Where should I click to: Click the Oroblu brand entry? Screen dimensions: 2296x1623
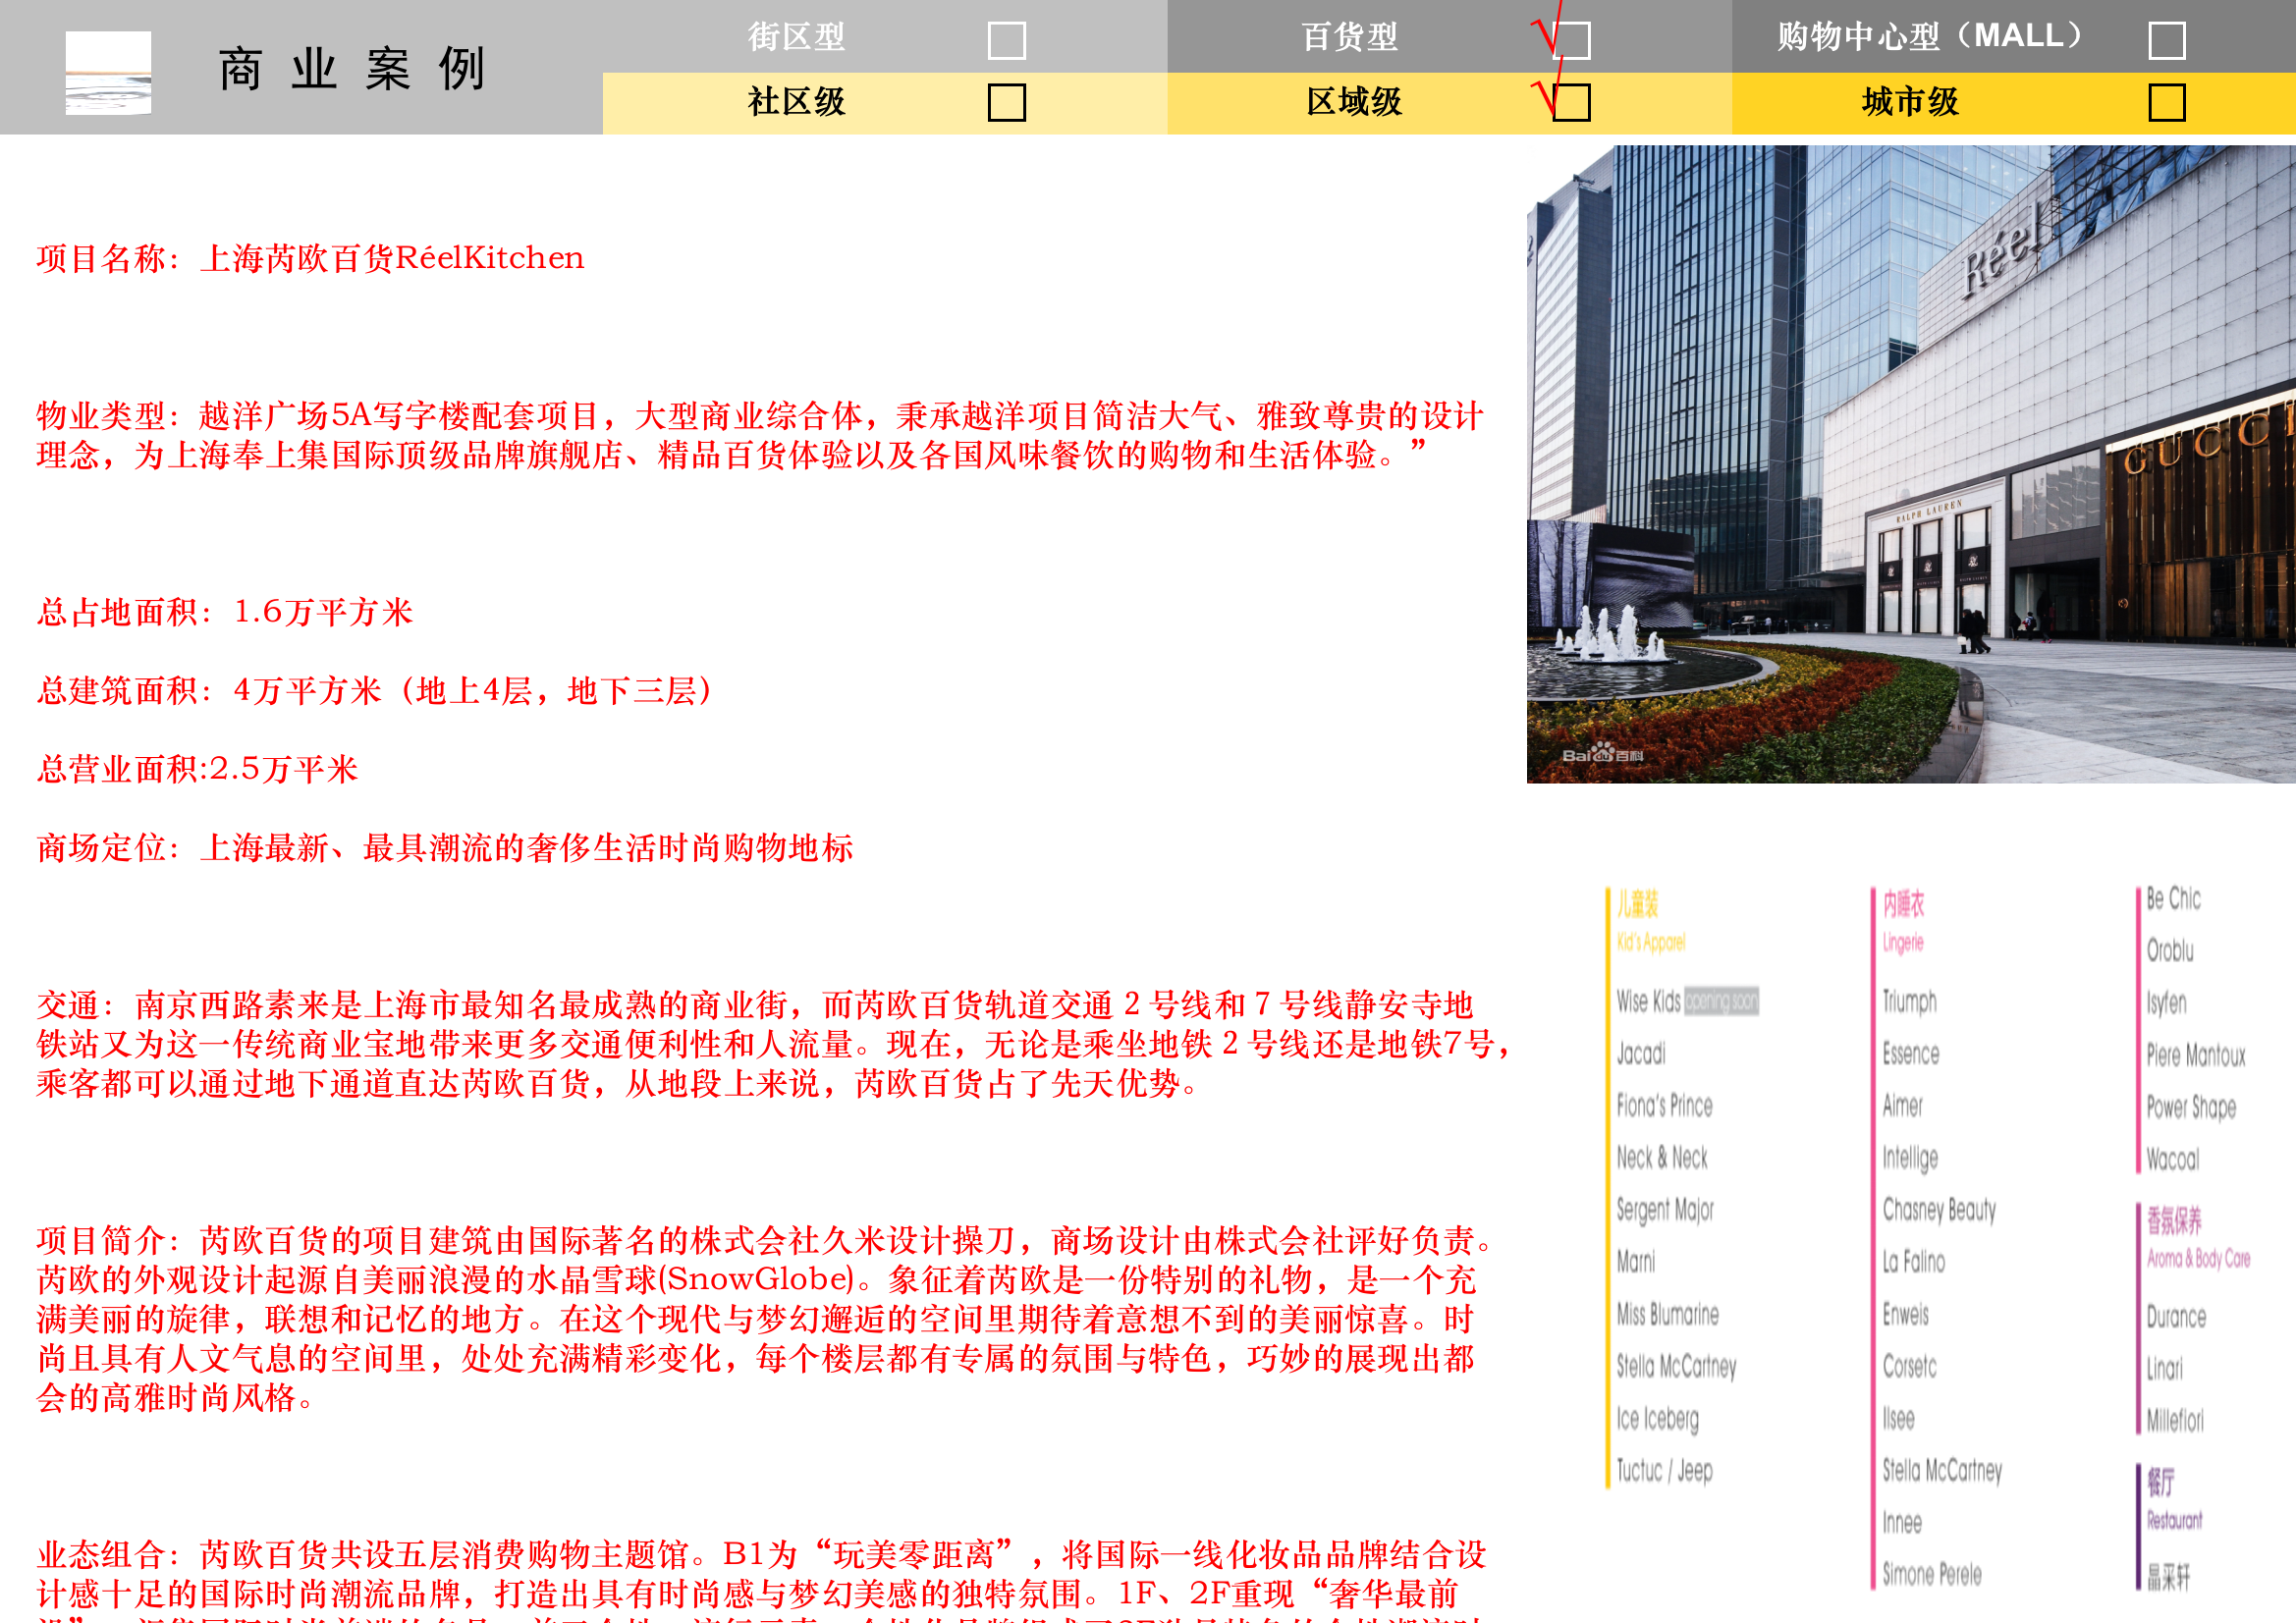pyautogui.click(x=2170, y=950)
